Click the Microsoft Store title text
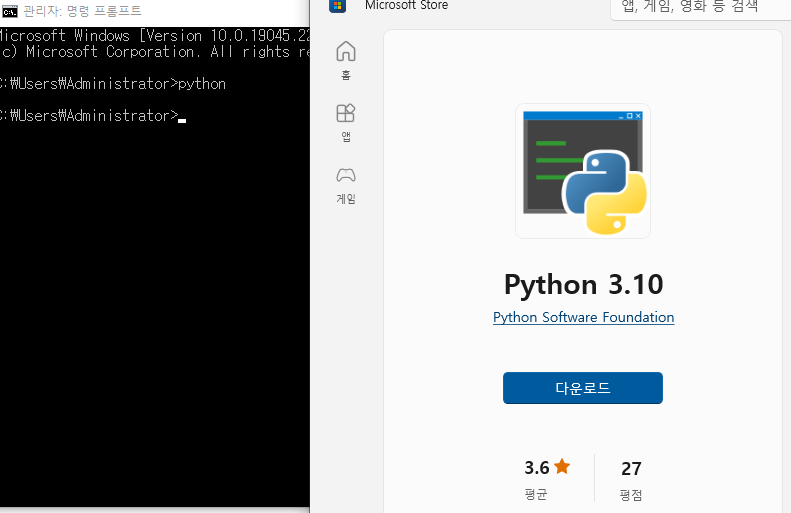 pos(407,6)
